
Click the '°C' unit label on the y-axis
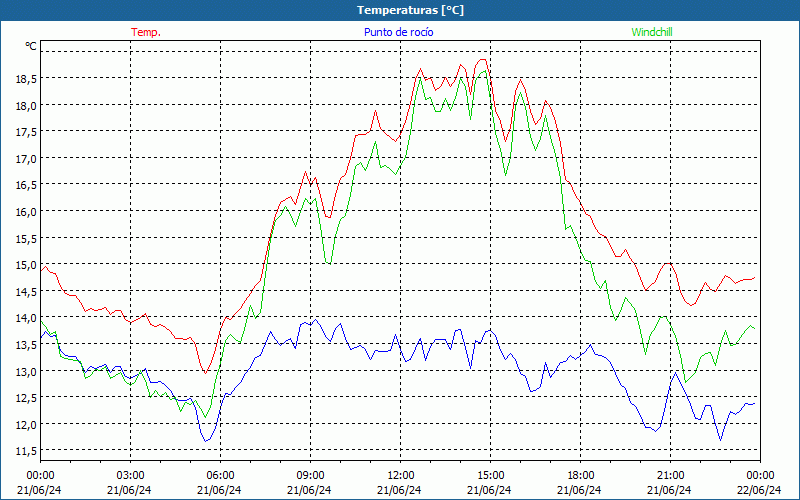(31, 46)
